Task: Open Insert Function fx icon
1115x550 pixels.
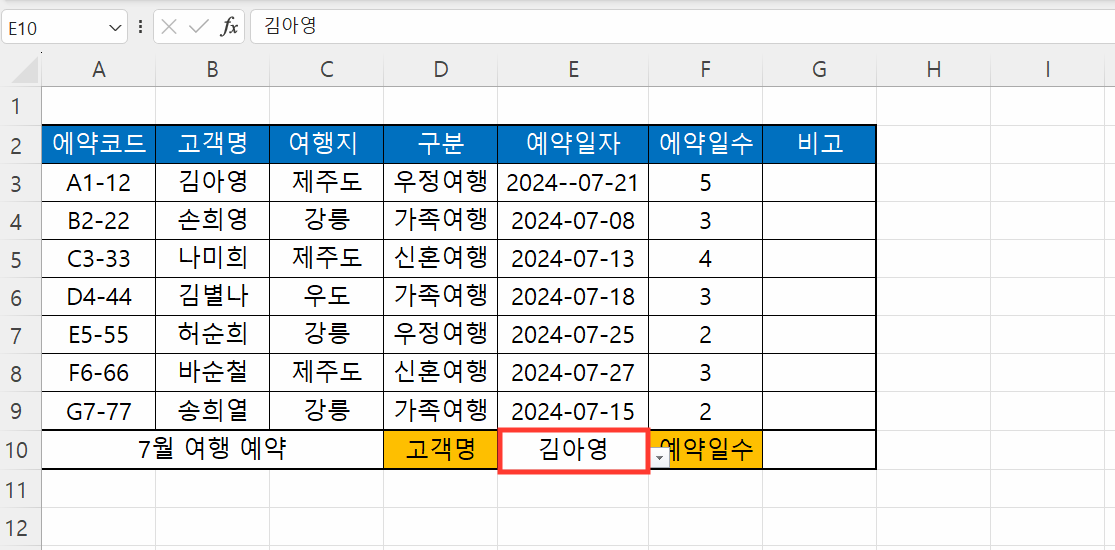Action: coord(229,28)
